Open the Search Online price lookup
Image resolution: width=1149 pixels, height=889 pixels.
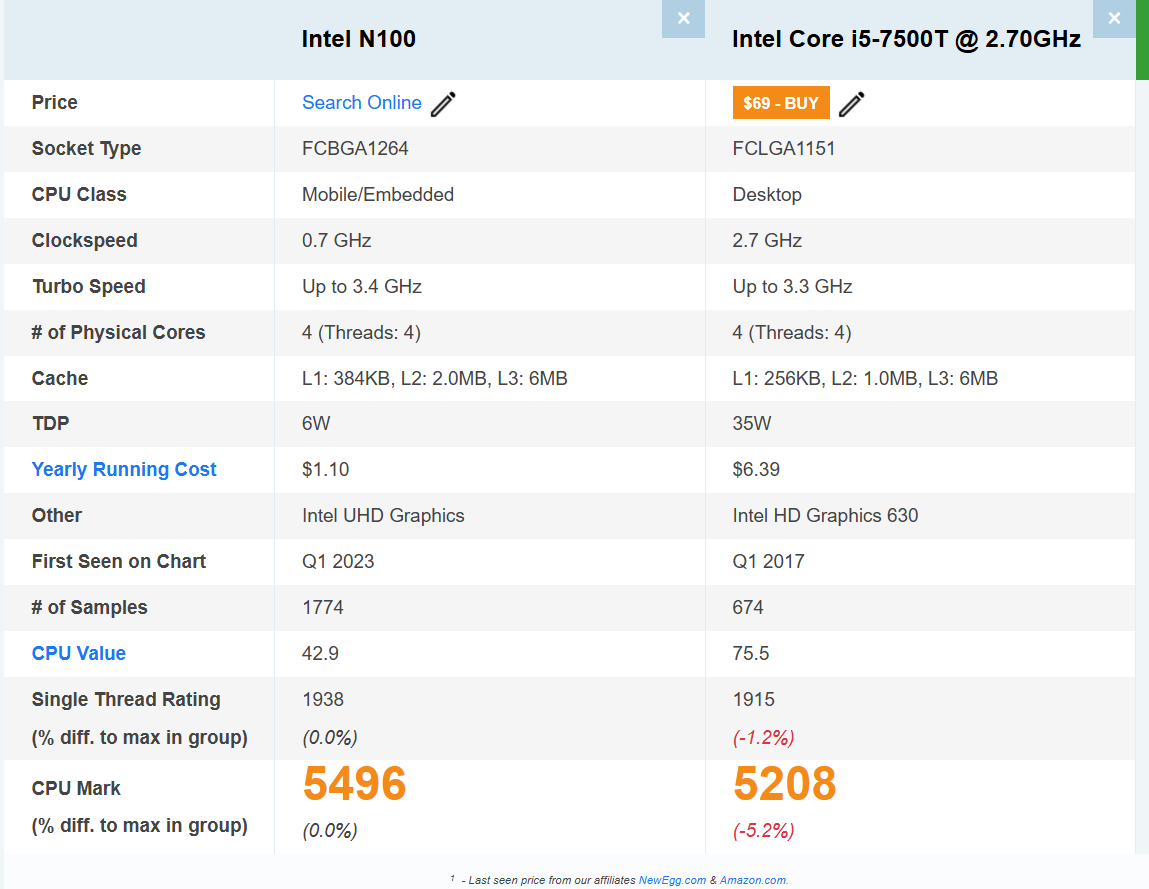[x=362, y=103]
